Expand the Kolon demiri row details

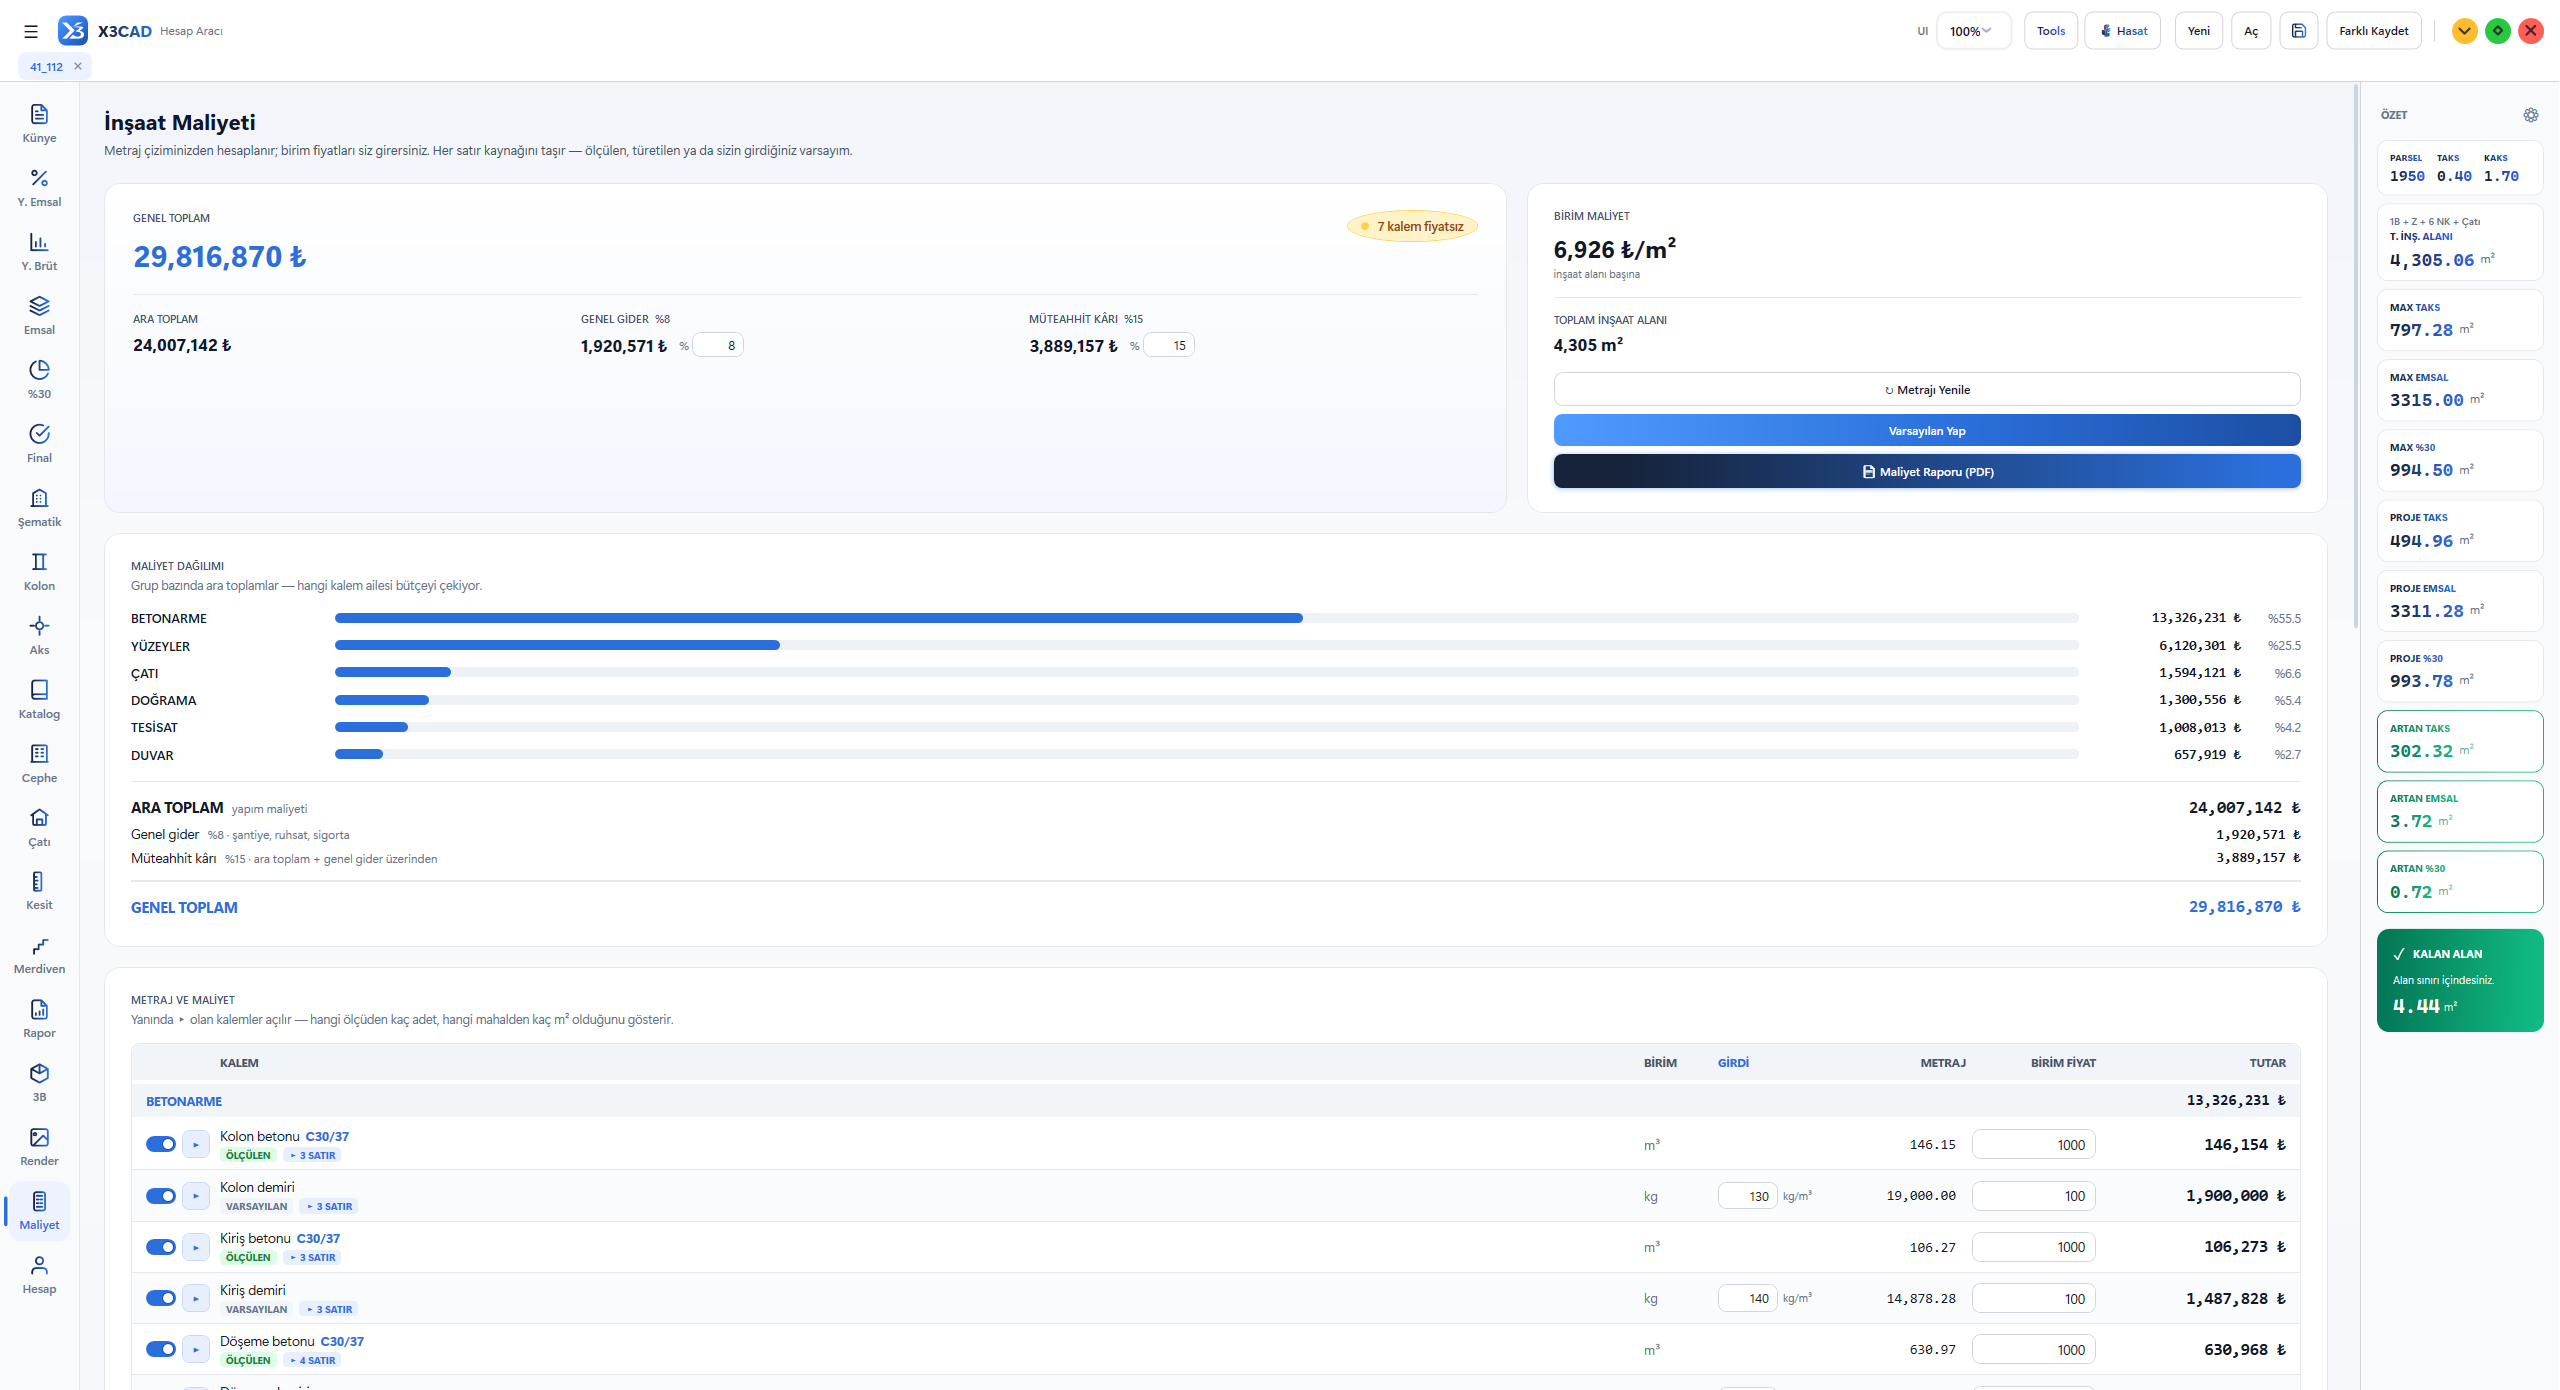coord(196,1196)
